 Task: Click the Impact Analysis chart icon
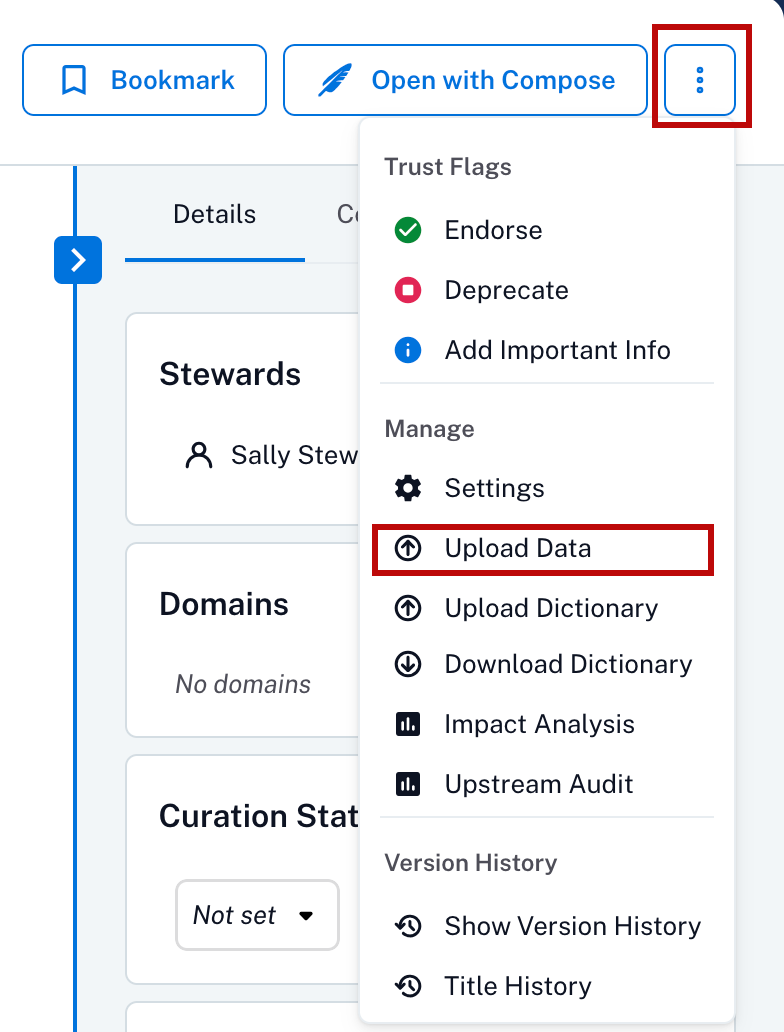[x=407, y=725]
